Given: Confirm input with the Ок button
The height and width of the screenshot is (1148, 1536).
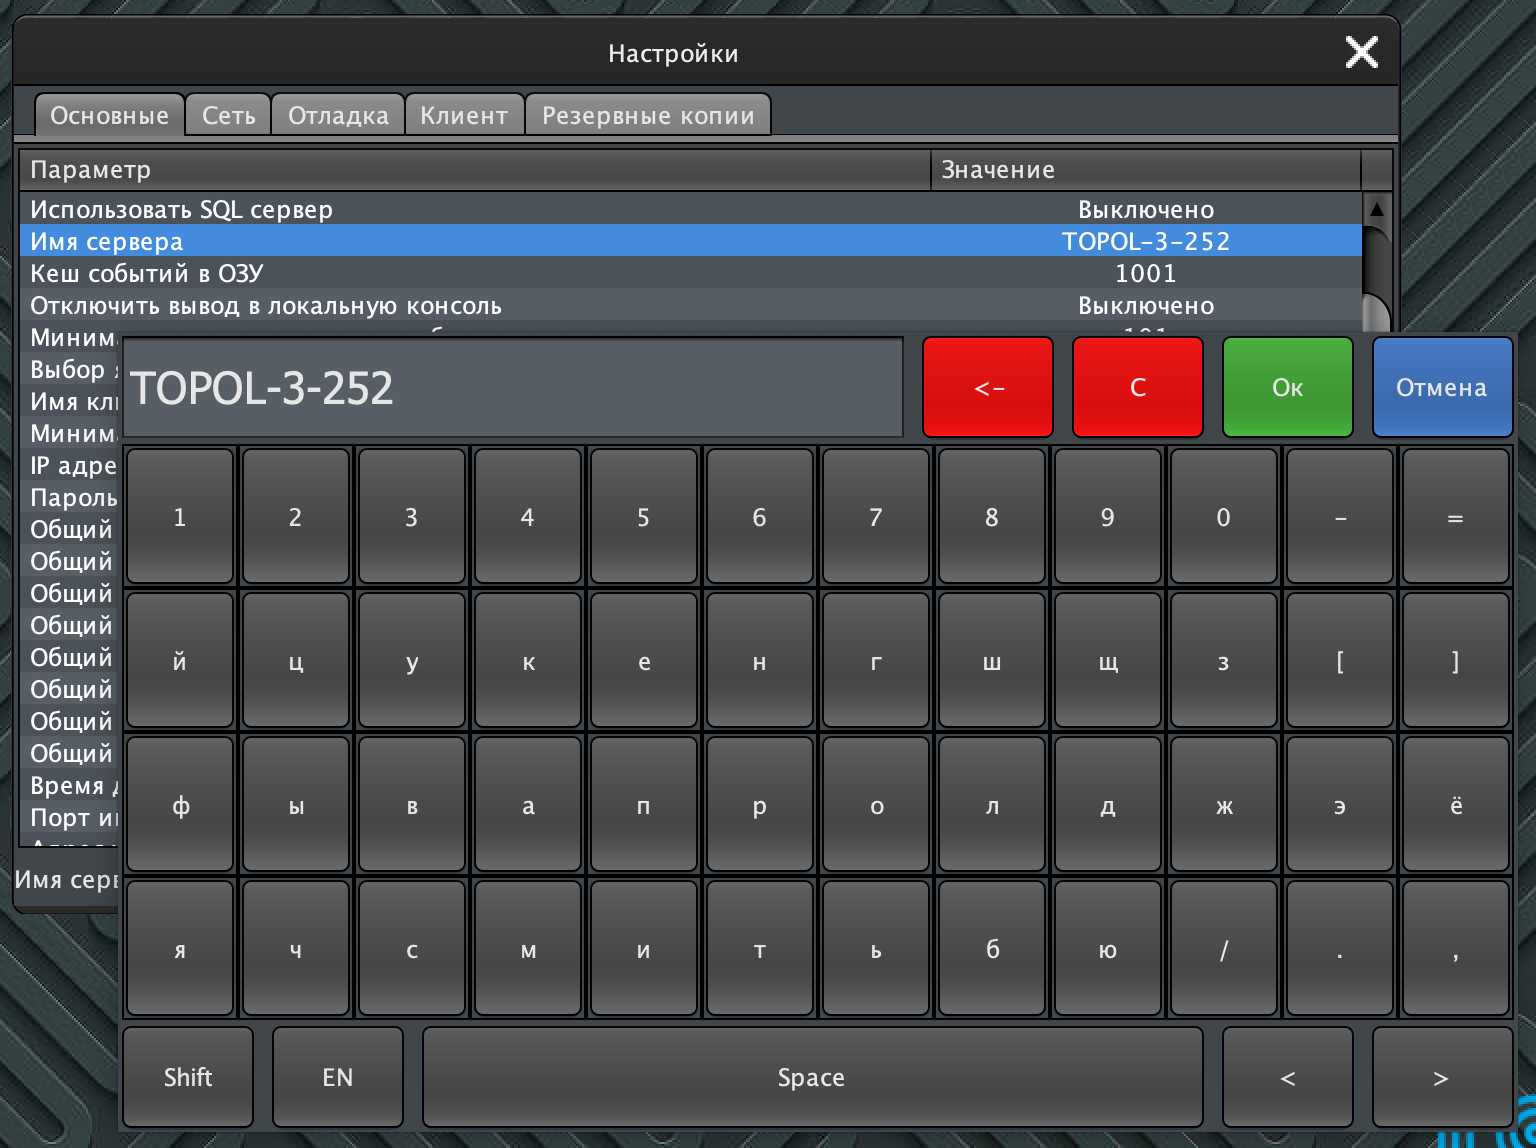Looking at the screenshot, I should point(1287,387).
